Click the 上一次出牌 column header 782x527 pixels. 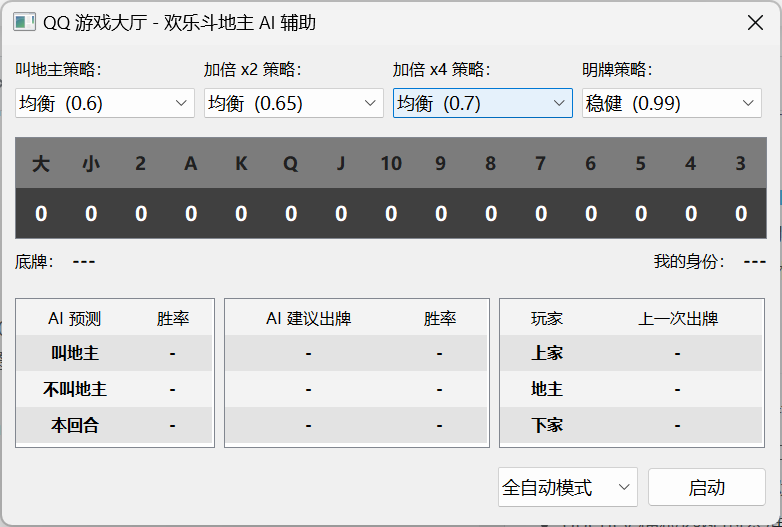[678, 318]
